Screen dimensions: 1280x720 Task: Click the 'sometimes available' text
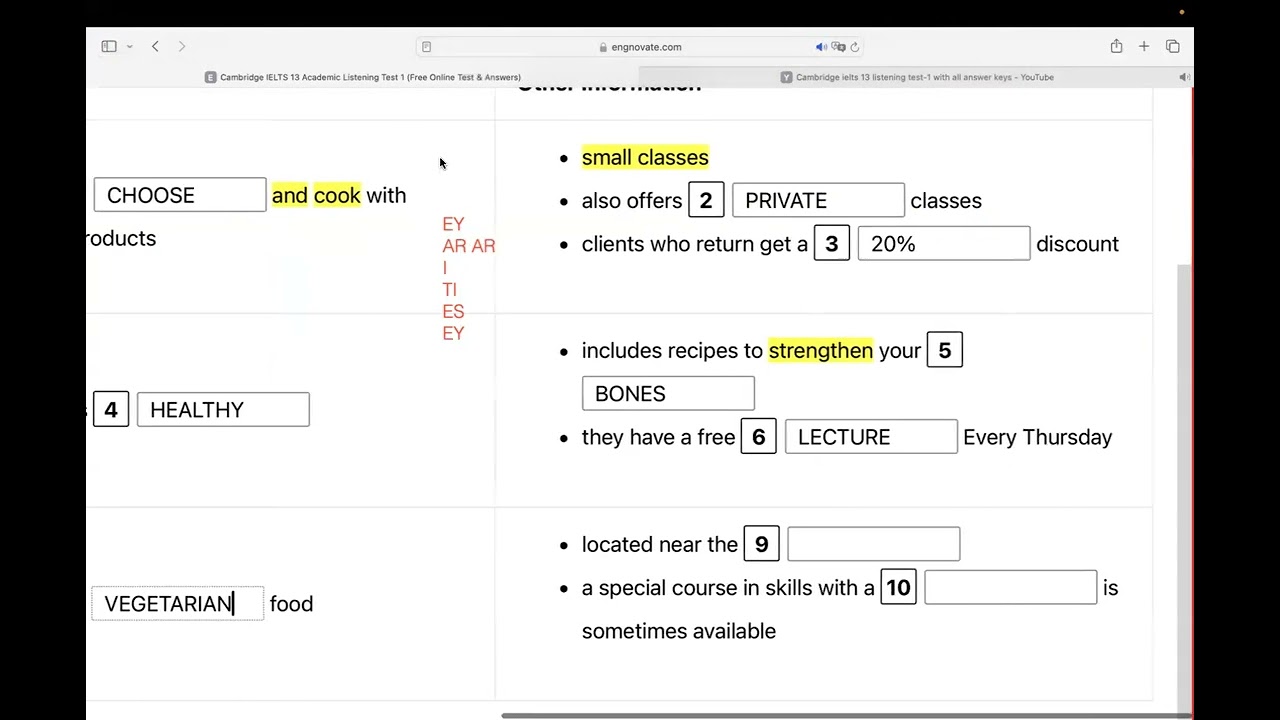point(679,631)
